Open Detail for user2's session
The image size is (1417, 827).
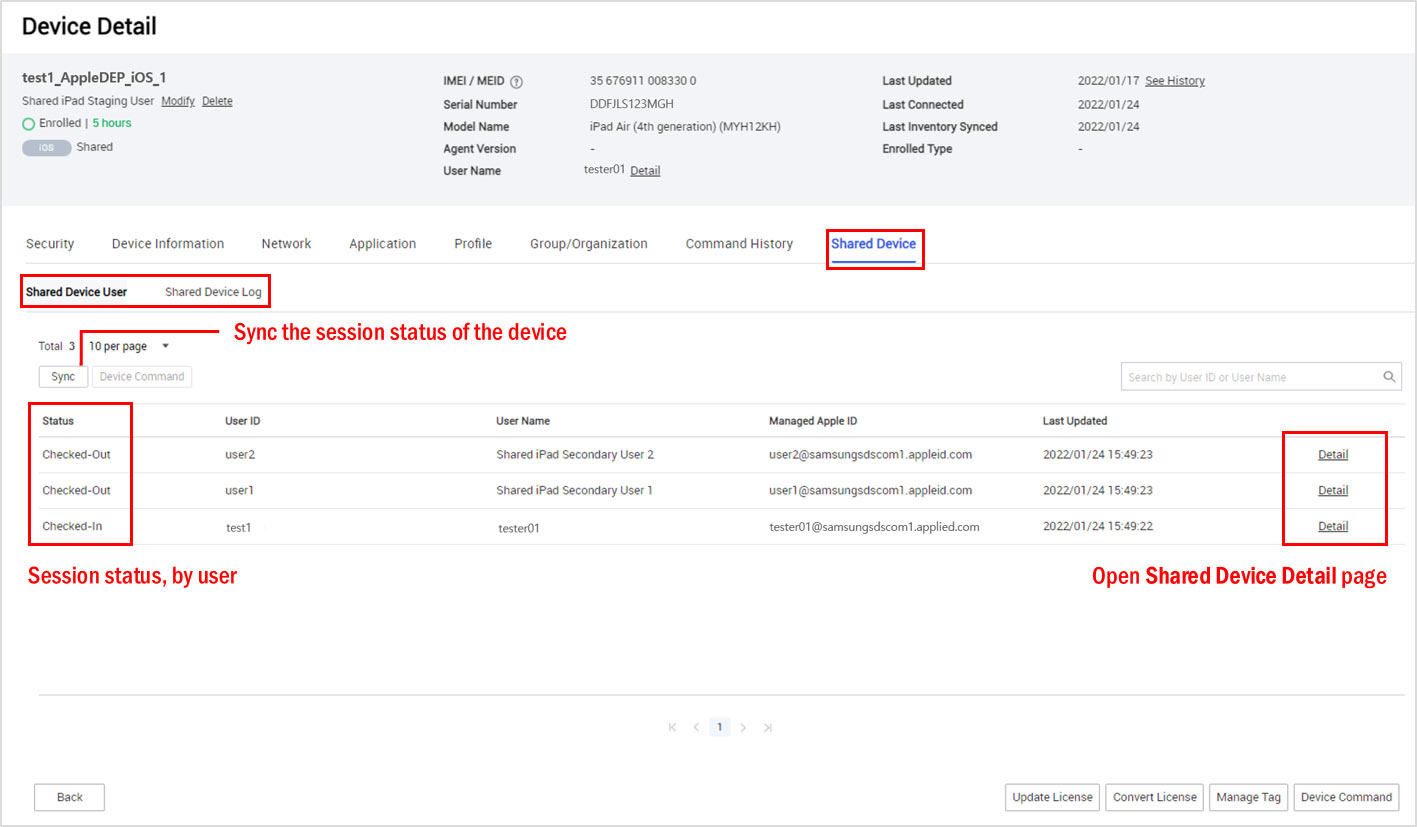1333,454
